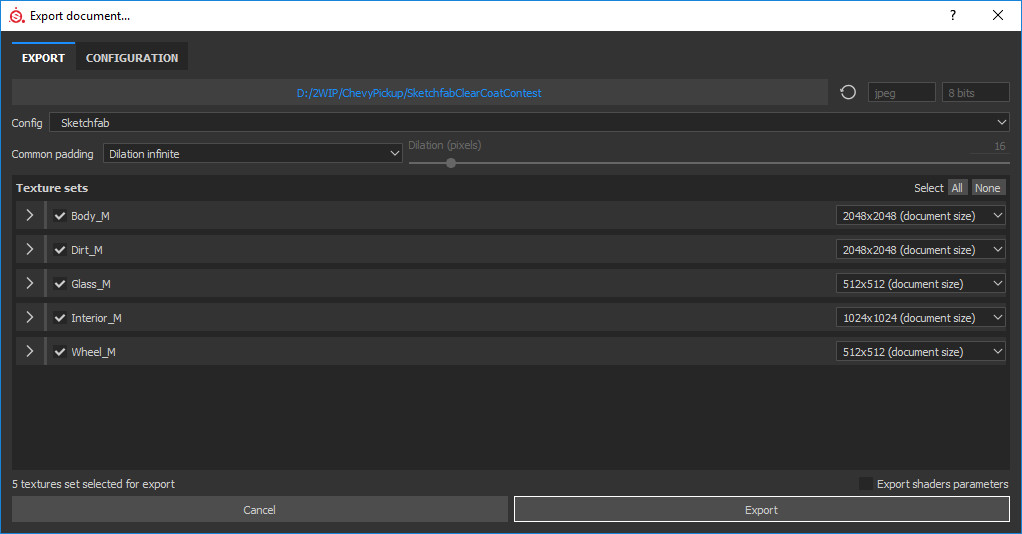
Task: Click the Substance Painter logo icon
Action: [x=16, y=16]
